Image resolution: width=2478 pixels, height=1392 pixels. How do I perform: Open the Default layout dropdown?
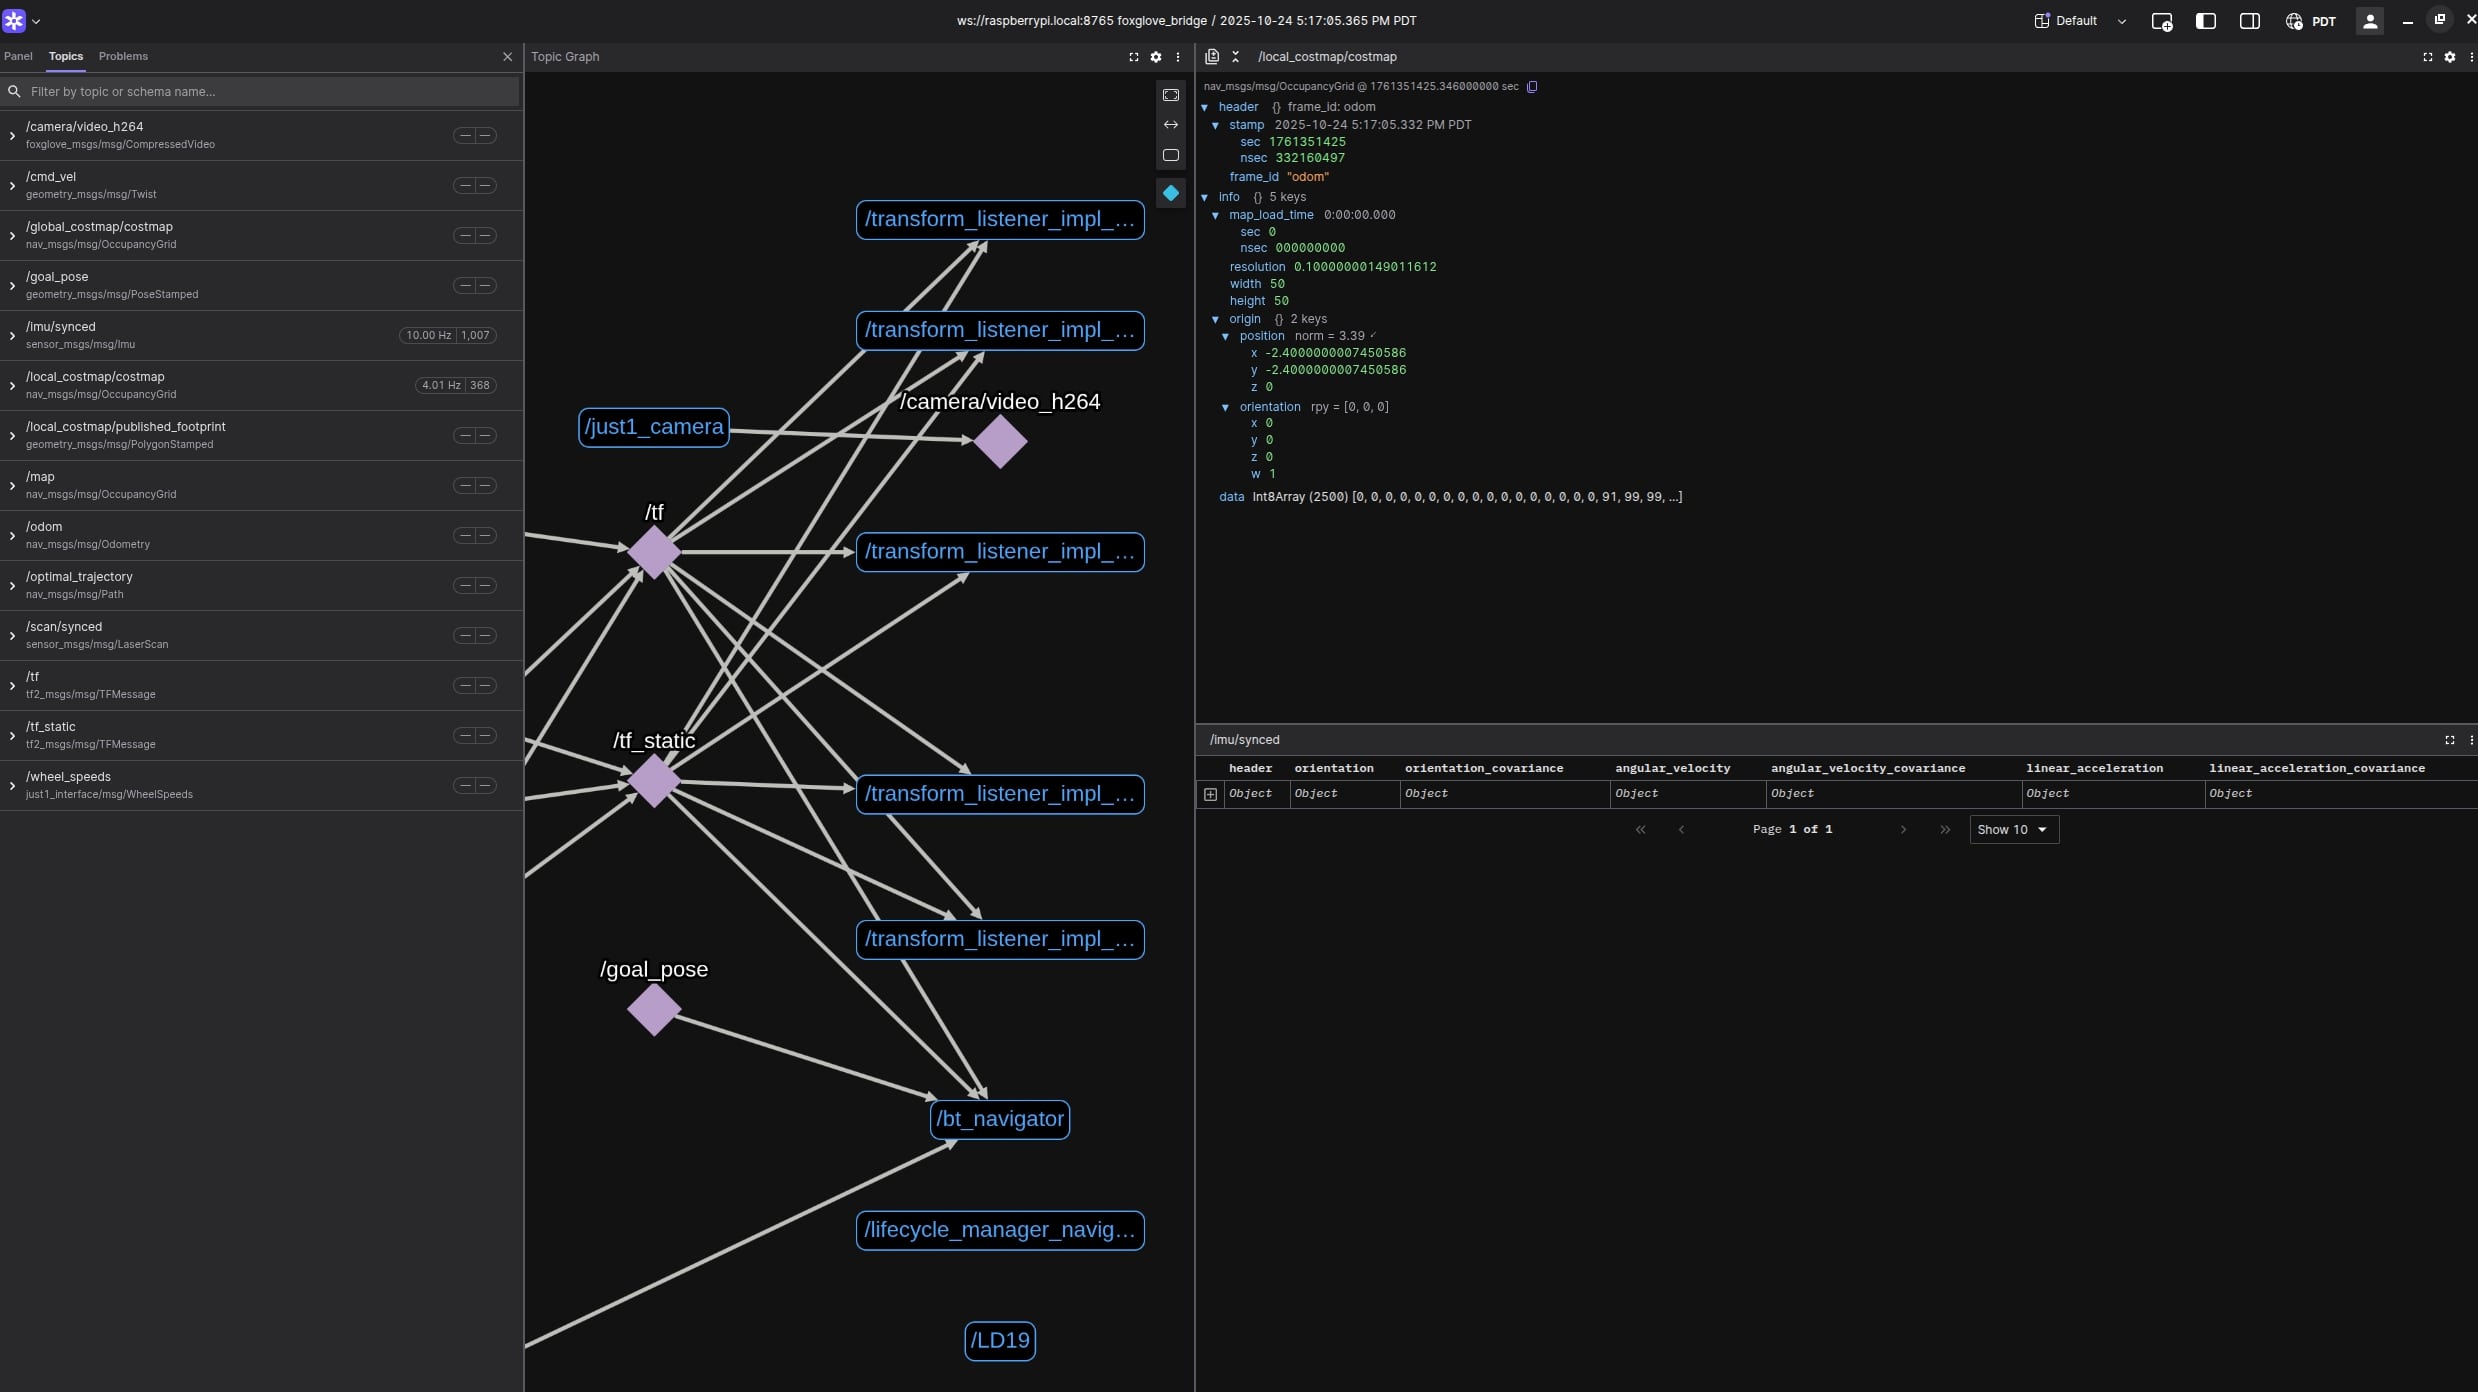click(x=2080, y=21)
